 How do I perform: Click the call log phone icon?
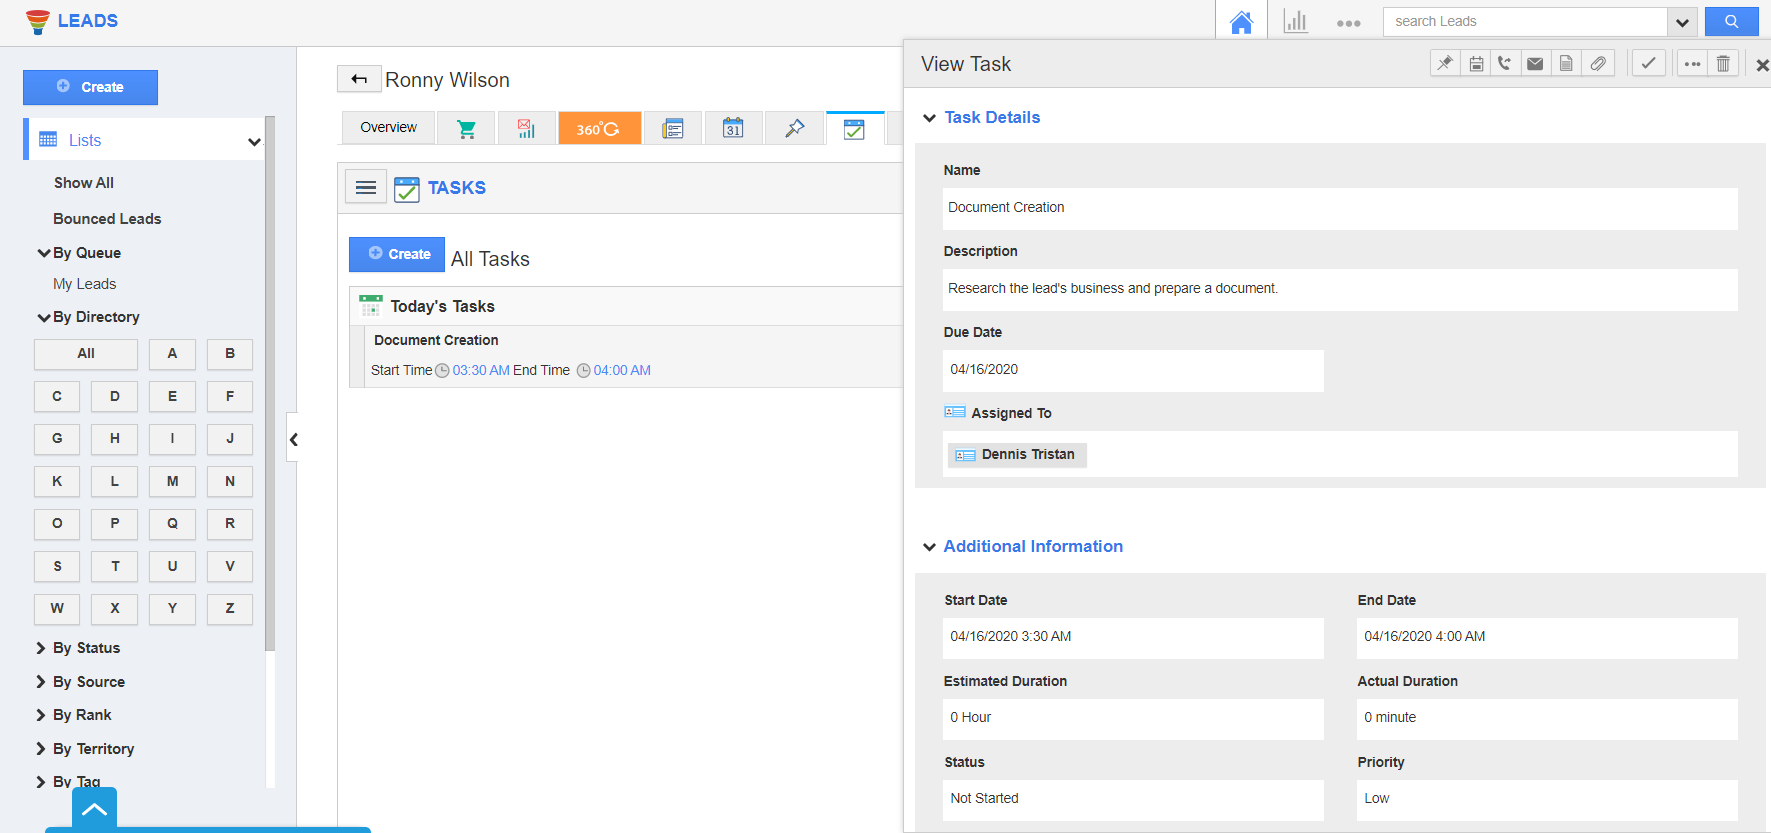1505,64
